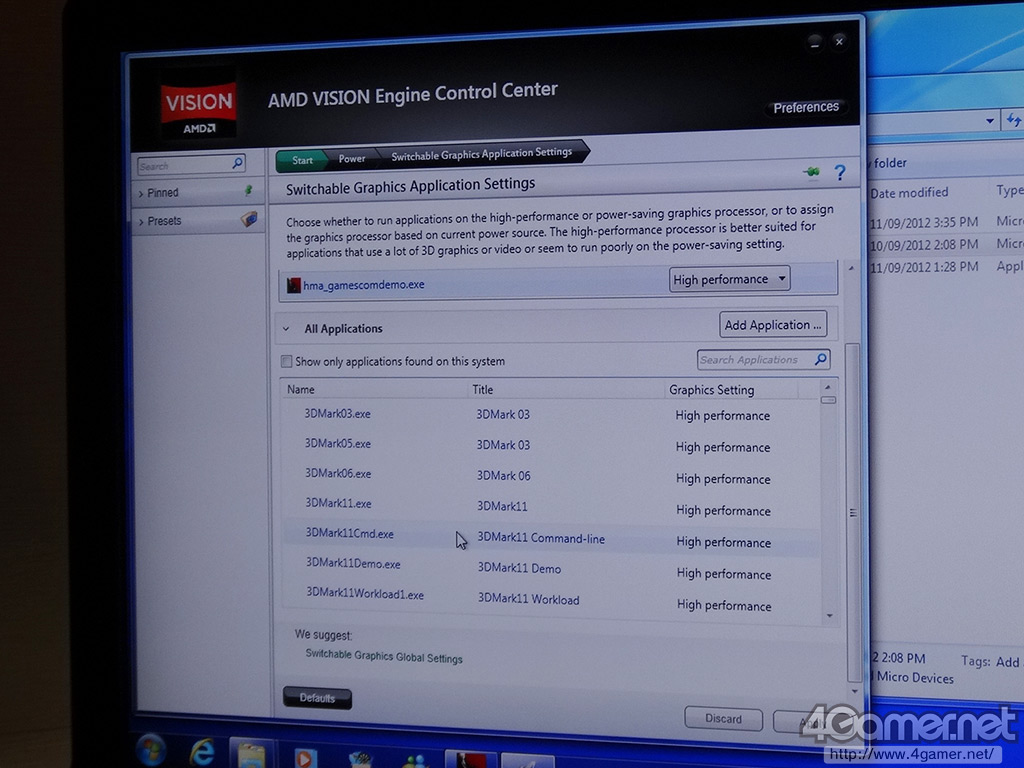The image size is (1024, 768).
Task: Collapse the All Applications section
Action: click(286, 328)
